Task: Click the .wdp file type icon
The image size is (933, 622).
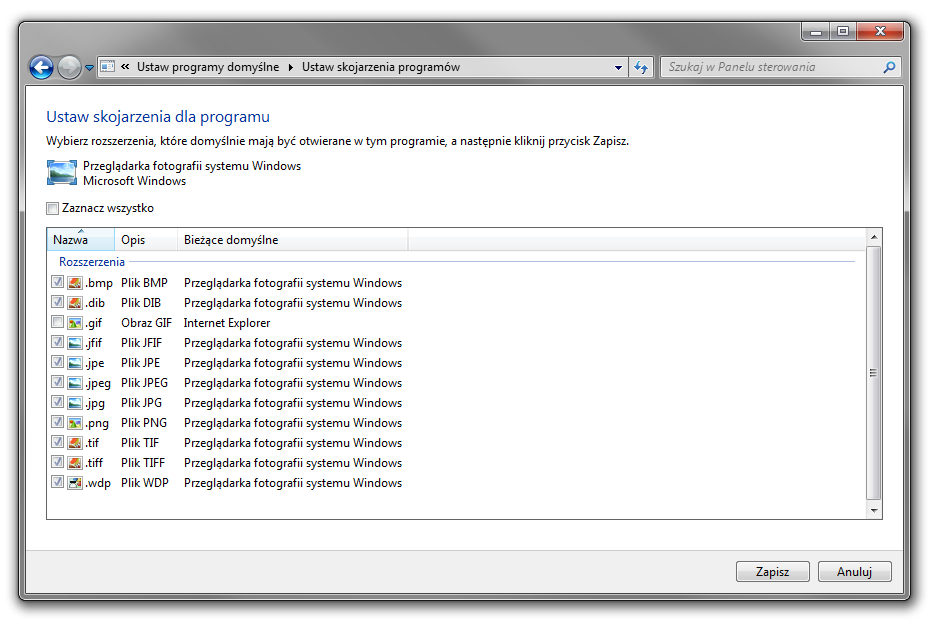Action: (x=74, y=483)
